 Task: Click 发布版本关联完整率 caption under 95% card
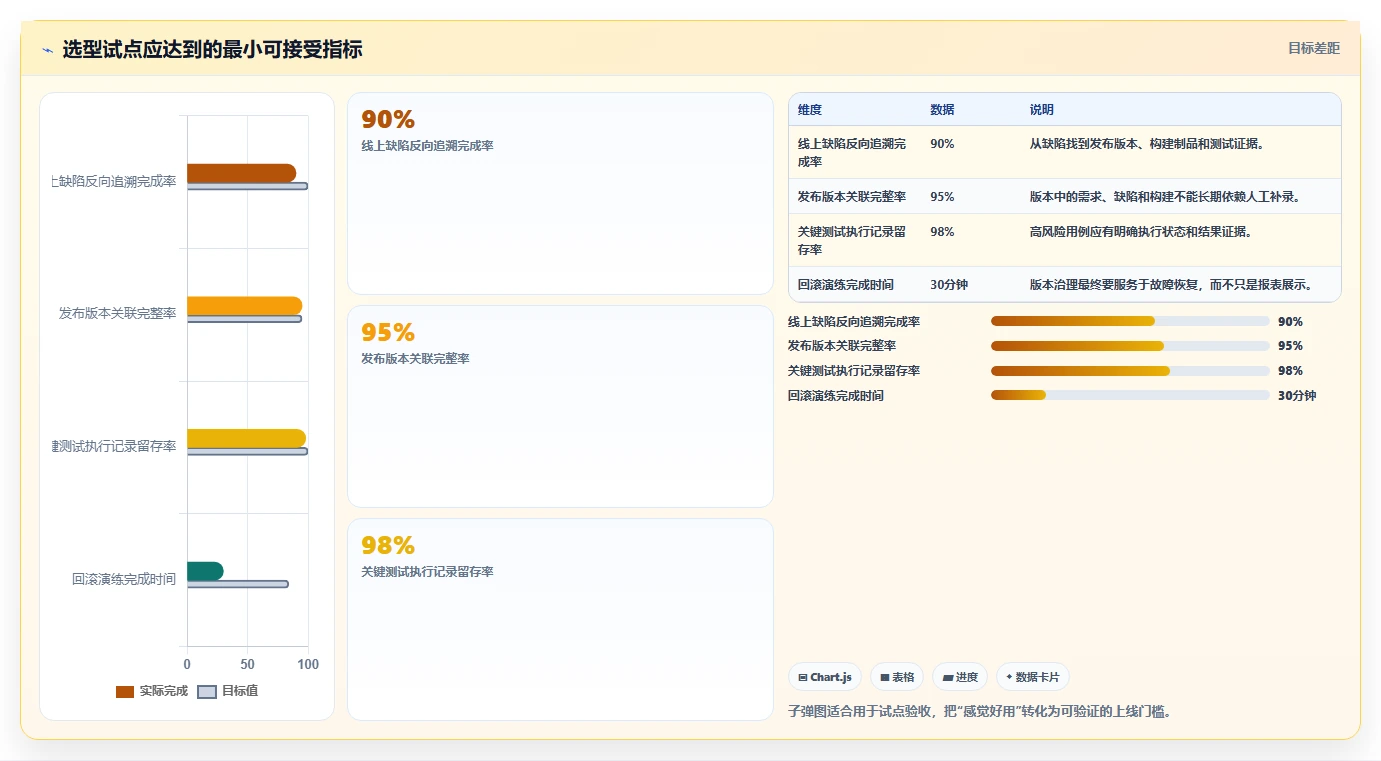coord(415,359)
